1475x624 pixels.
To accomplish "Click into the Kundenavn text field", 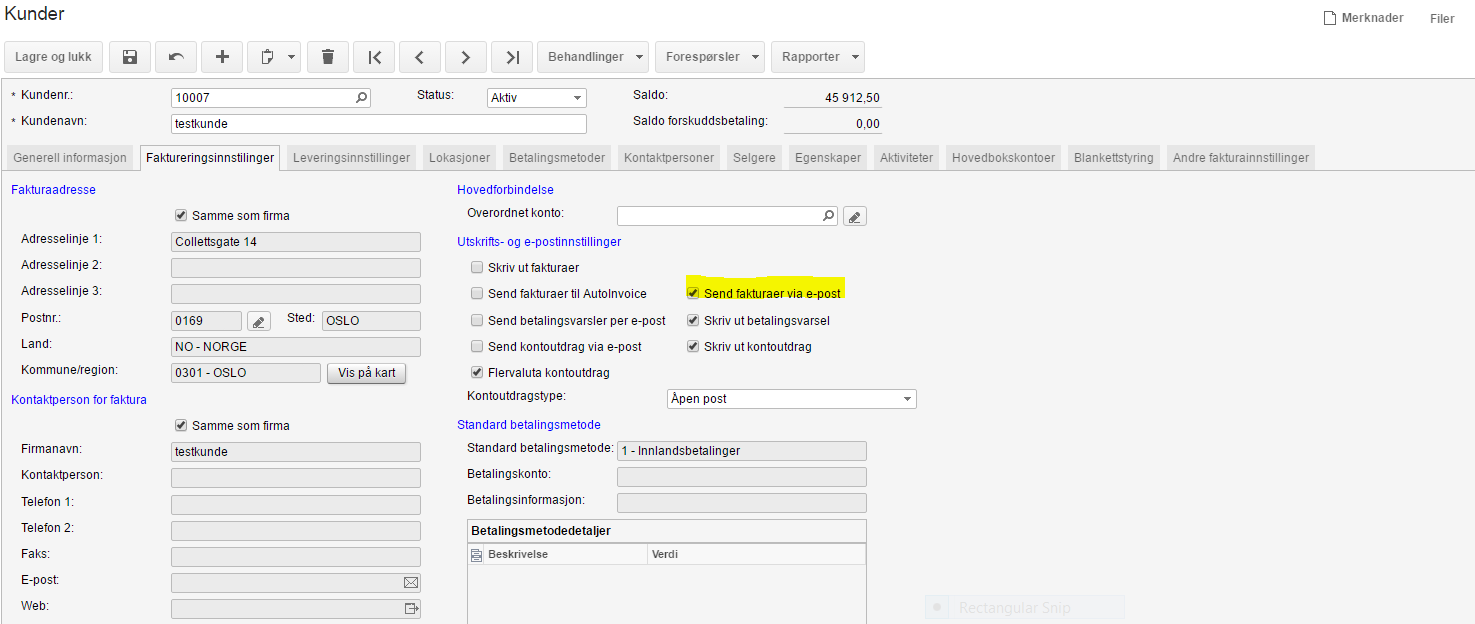I will coord(378,124).
